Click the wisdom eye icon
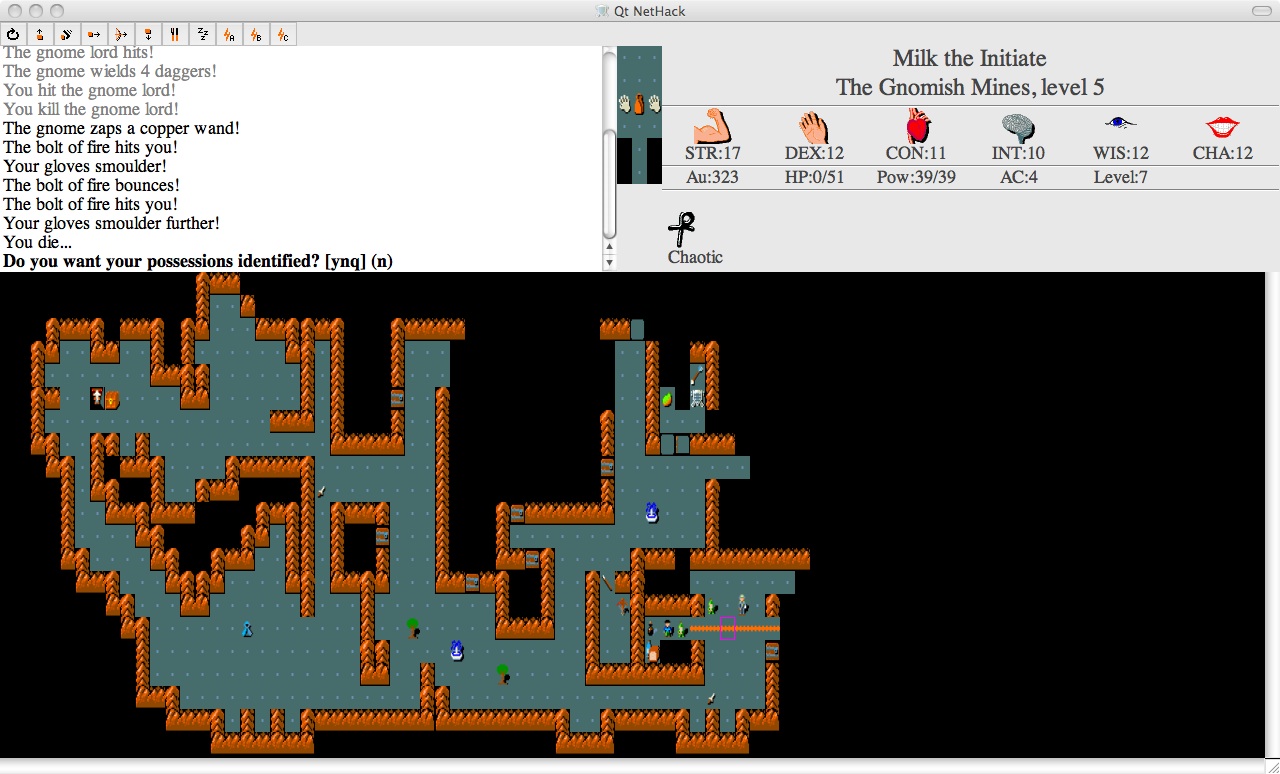Viewport: 1280px width, 774px height. tap(1121, 123)
